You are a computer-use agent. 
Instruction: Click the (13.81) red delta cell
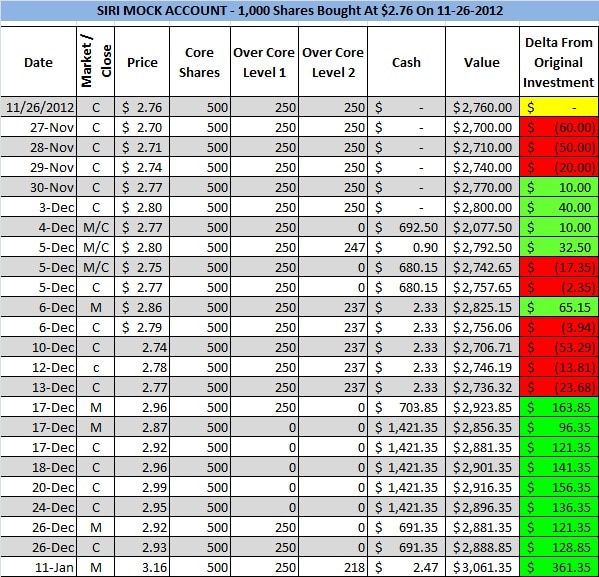pos(559,367)
